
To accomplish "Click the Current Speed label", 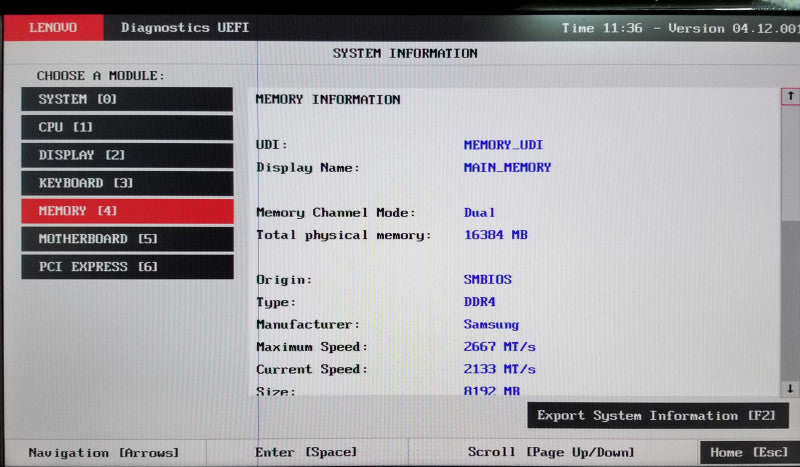I will pos(312,369).
